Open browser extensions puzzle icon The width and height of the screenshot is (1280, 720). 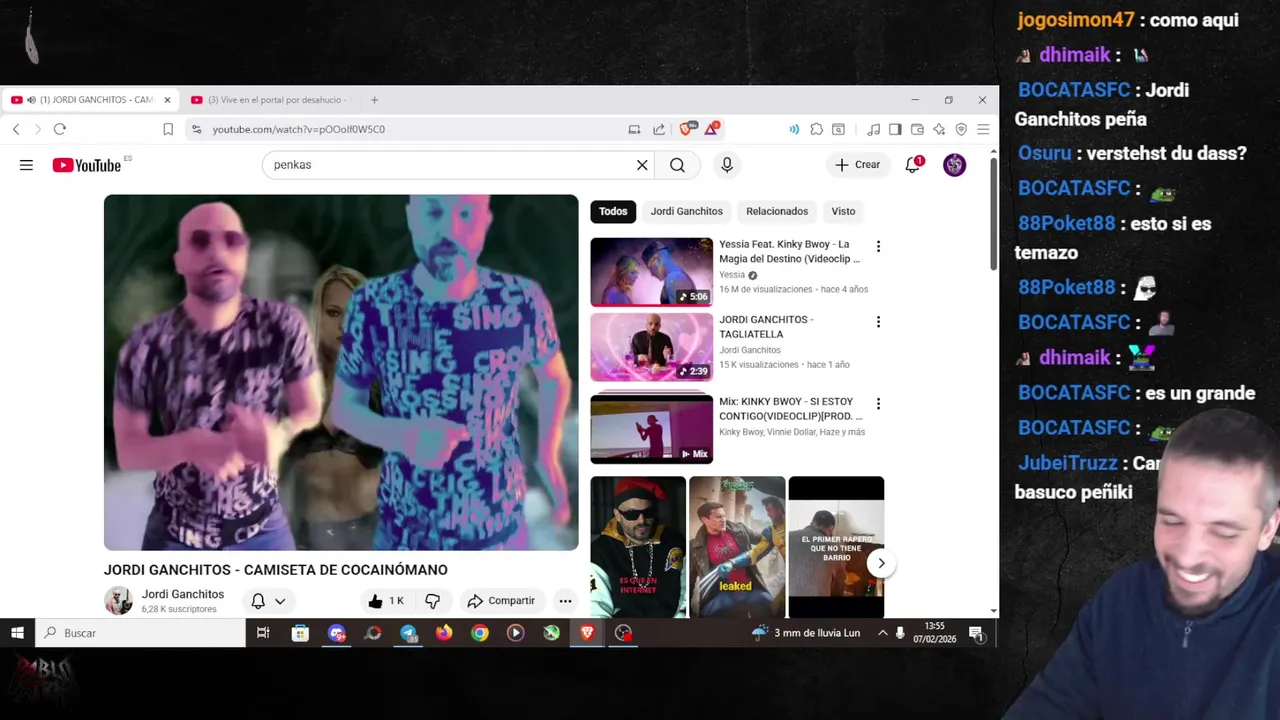tap(817, 129)
